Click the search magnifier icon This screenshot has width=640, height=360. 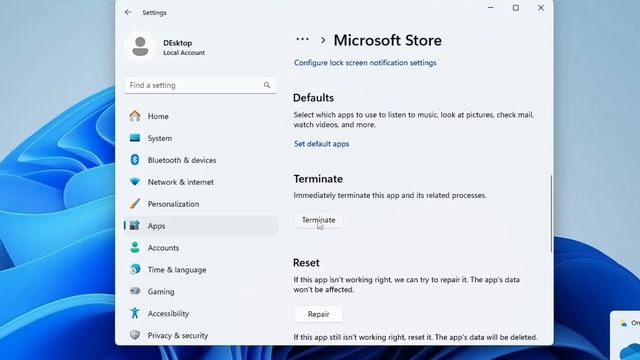[267, 85]
